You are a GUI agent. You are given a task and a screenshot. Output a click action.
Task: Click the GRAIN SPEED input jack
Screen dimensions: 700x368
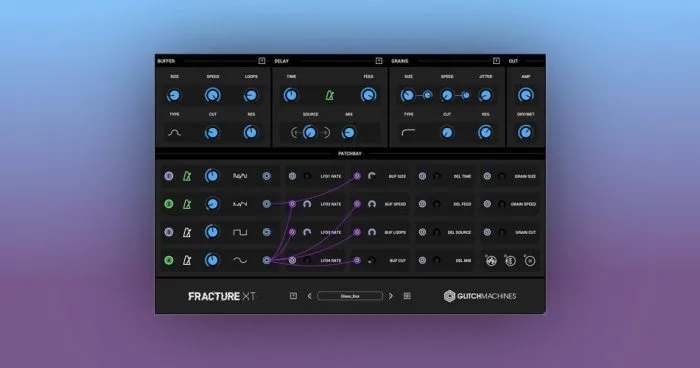tap(488, 204)
